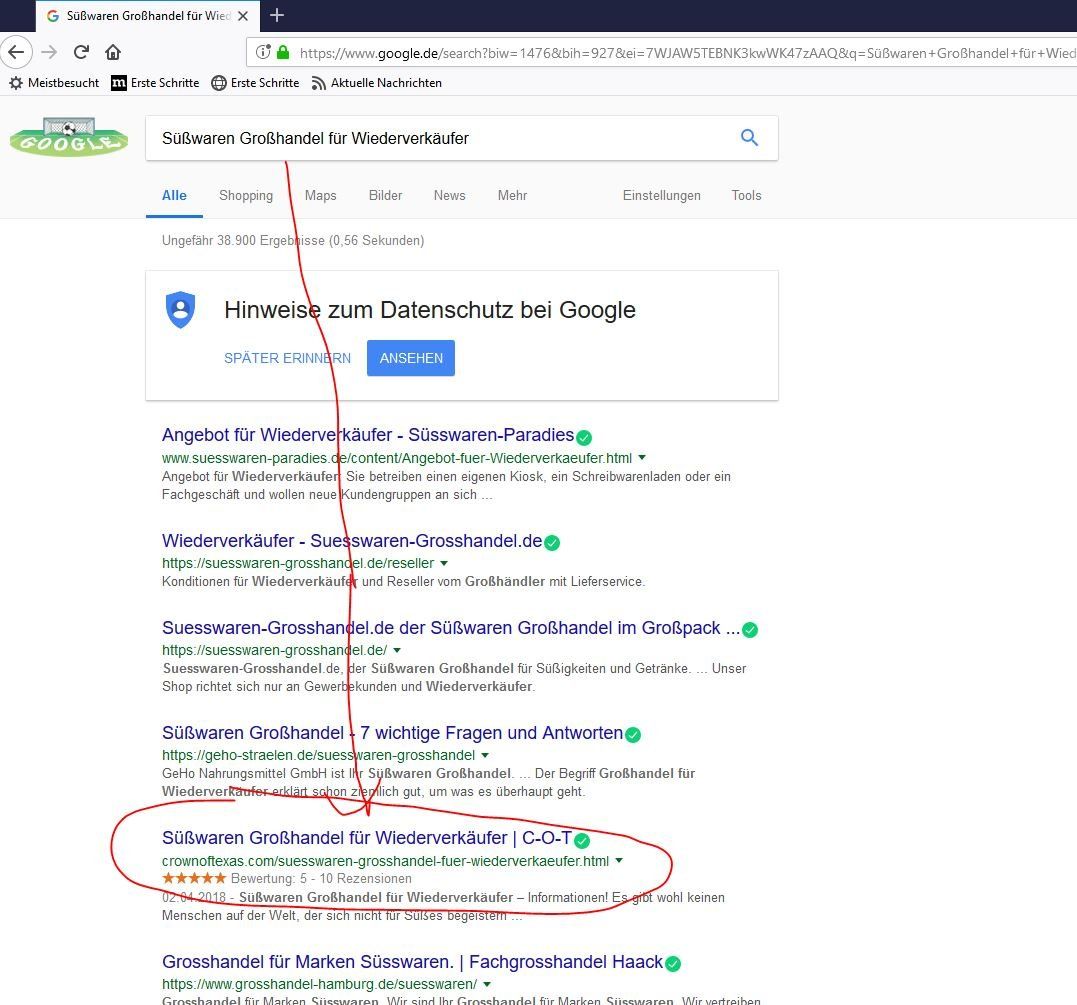Open Wiederverkäufer - Suesswaren-Grosshandel.de result

(352, 541)
